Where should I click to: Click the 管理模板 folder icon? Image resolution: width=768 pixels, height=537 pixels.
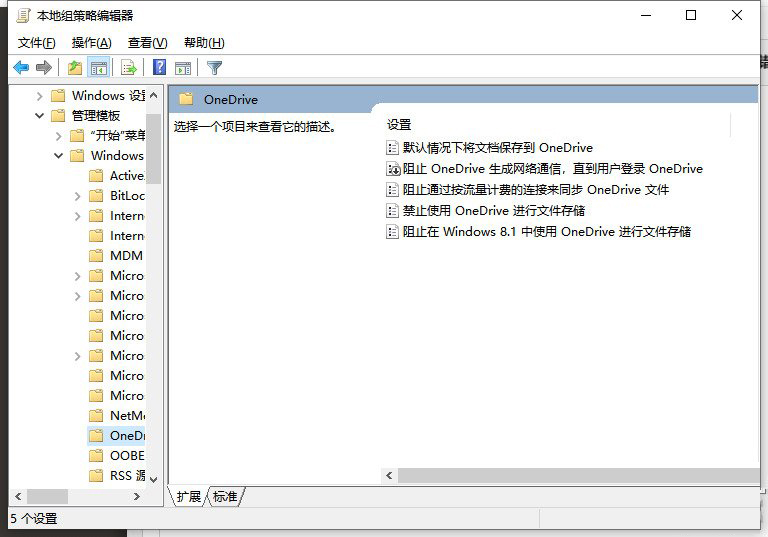(x=58, y=116)
